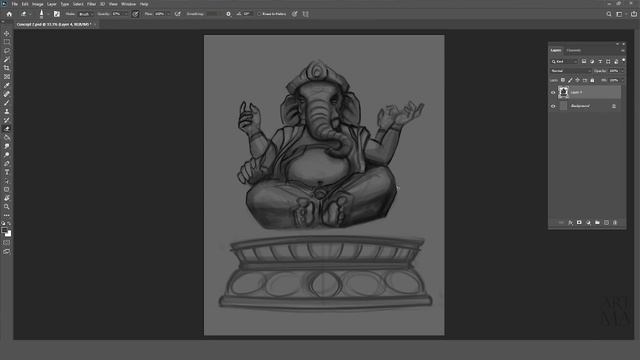Toggle symmetry paint options
640x360 pixels.
306,14
